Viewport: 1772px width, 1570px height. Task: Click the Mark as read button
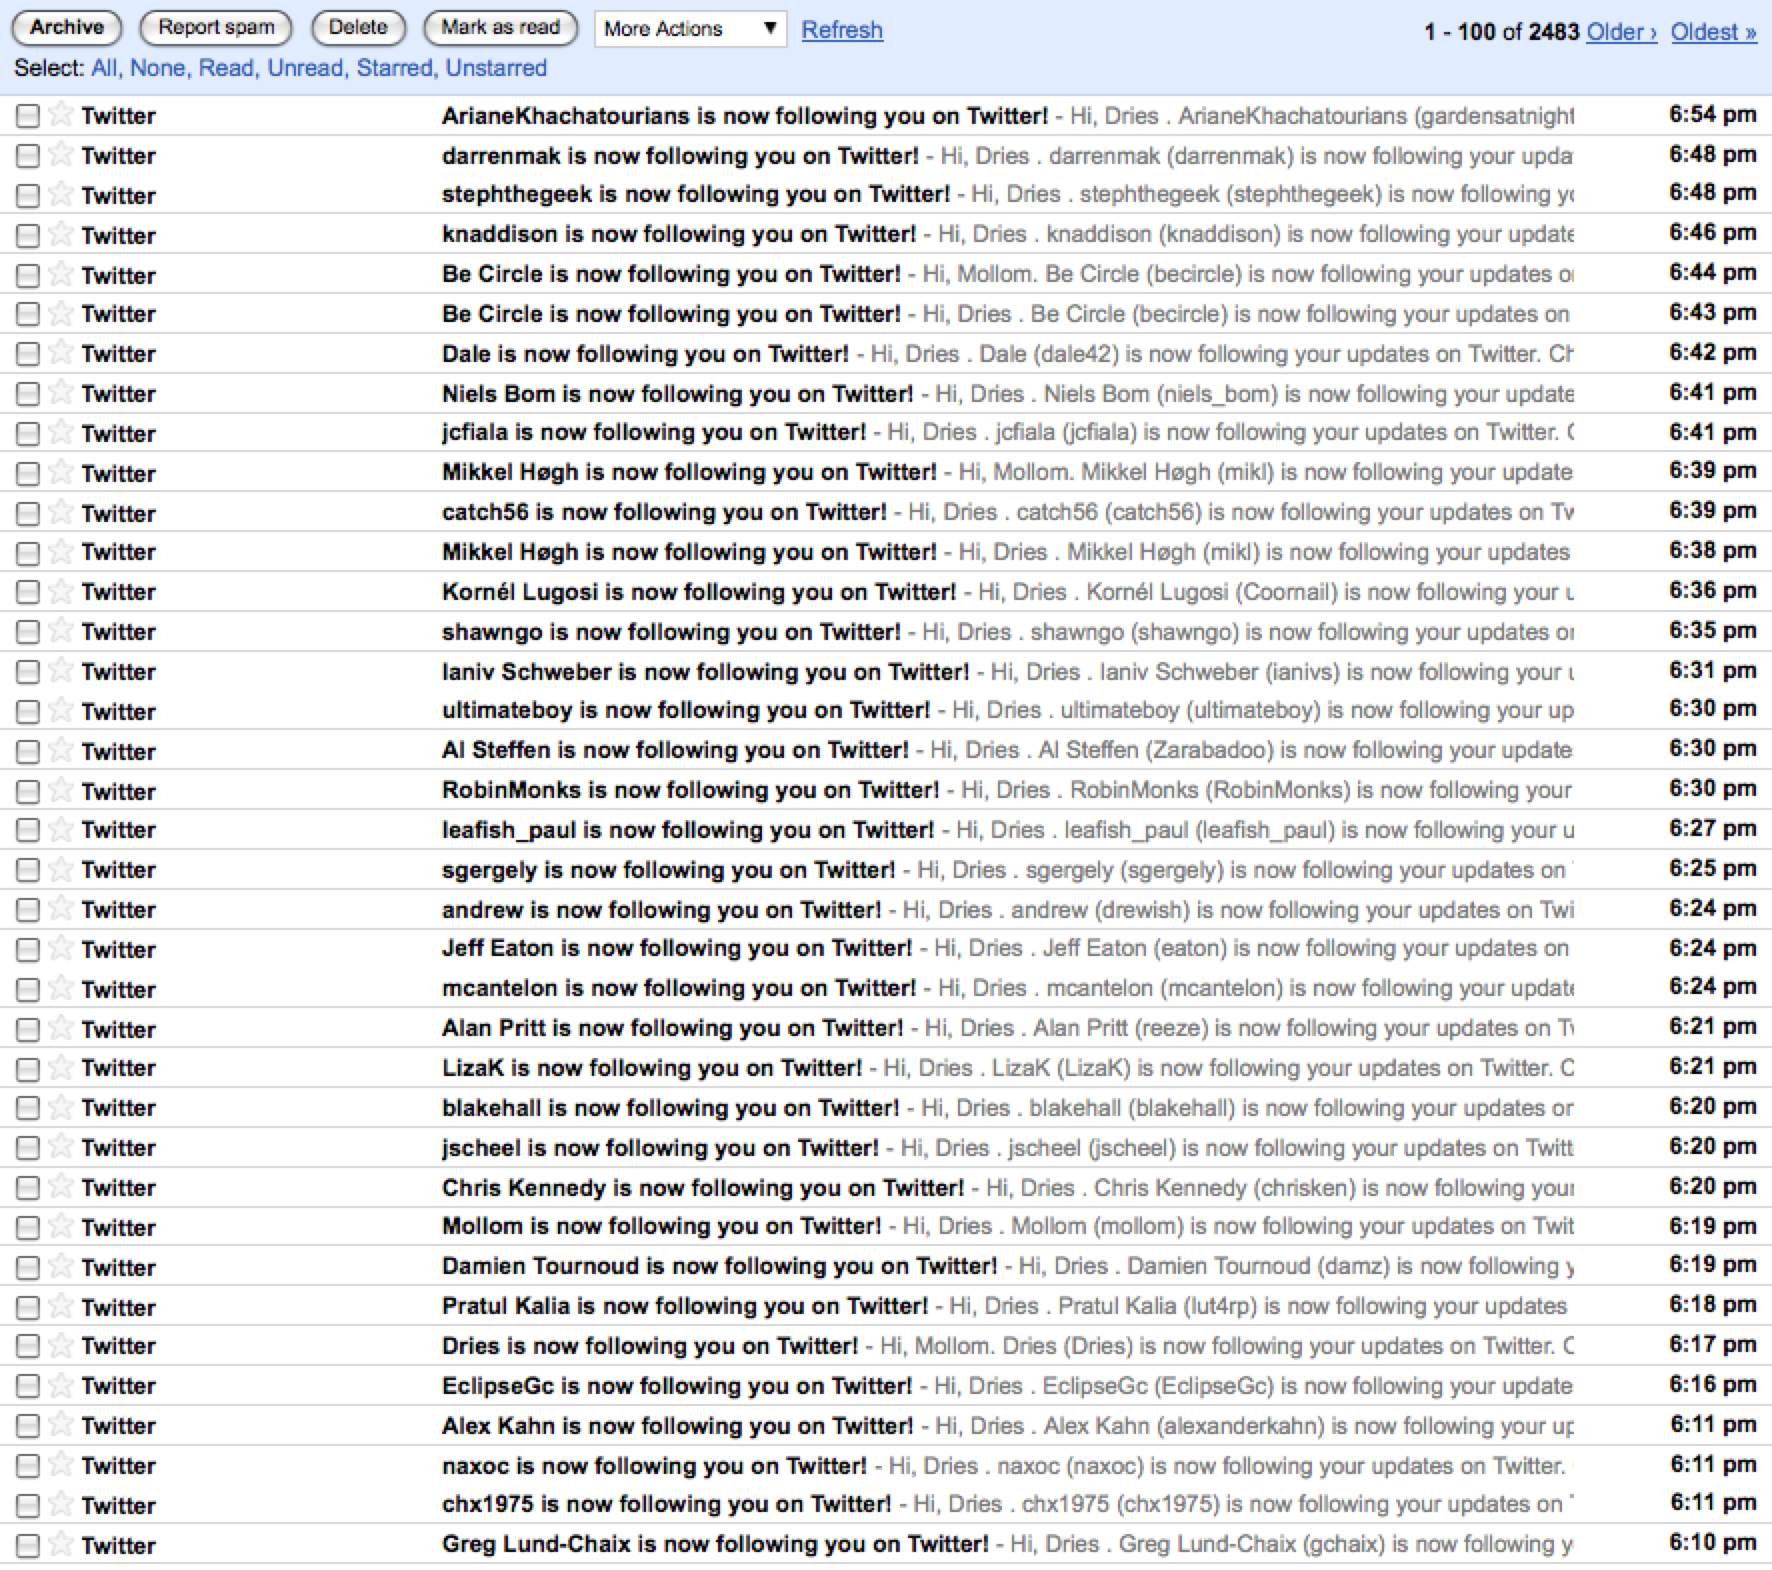tap(501, 28)
